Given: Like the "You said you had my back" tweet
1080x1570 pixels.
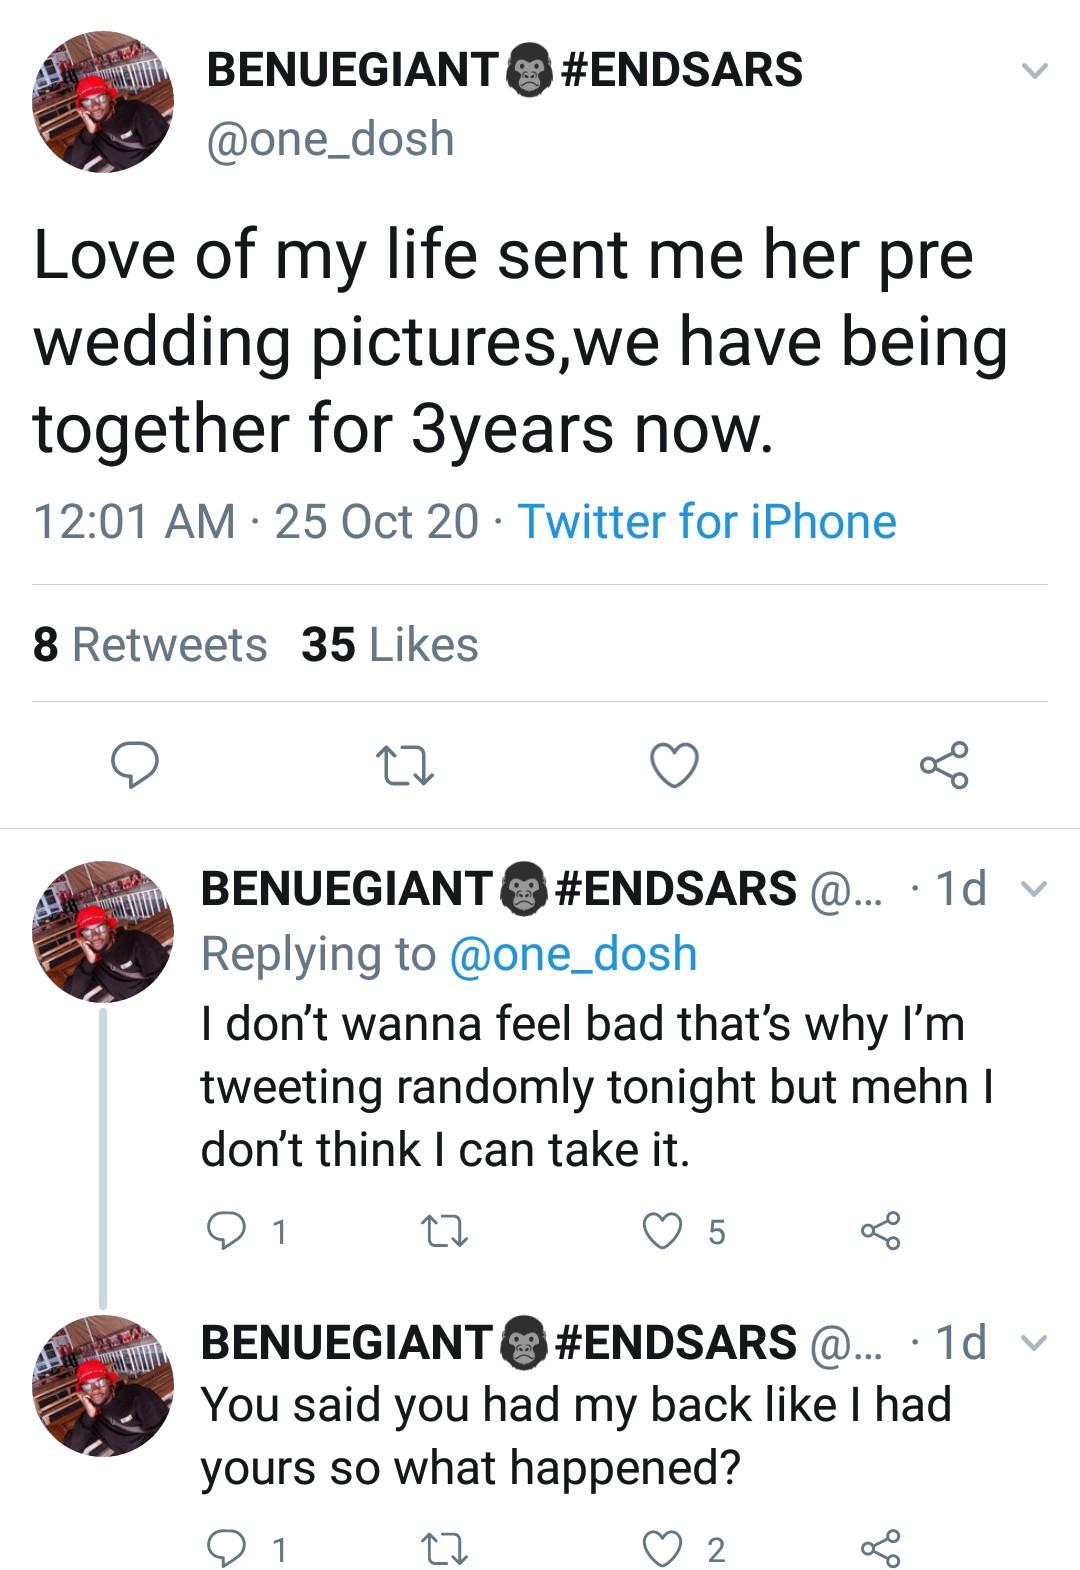Looking at the screenshot, I should pos(662,1549).
